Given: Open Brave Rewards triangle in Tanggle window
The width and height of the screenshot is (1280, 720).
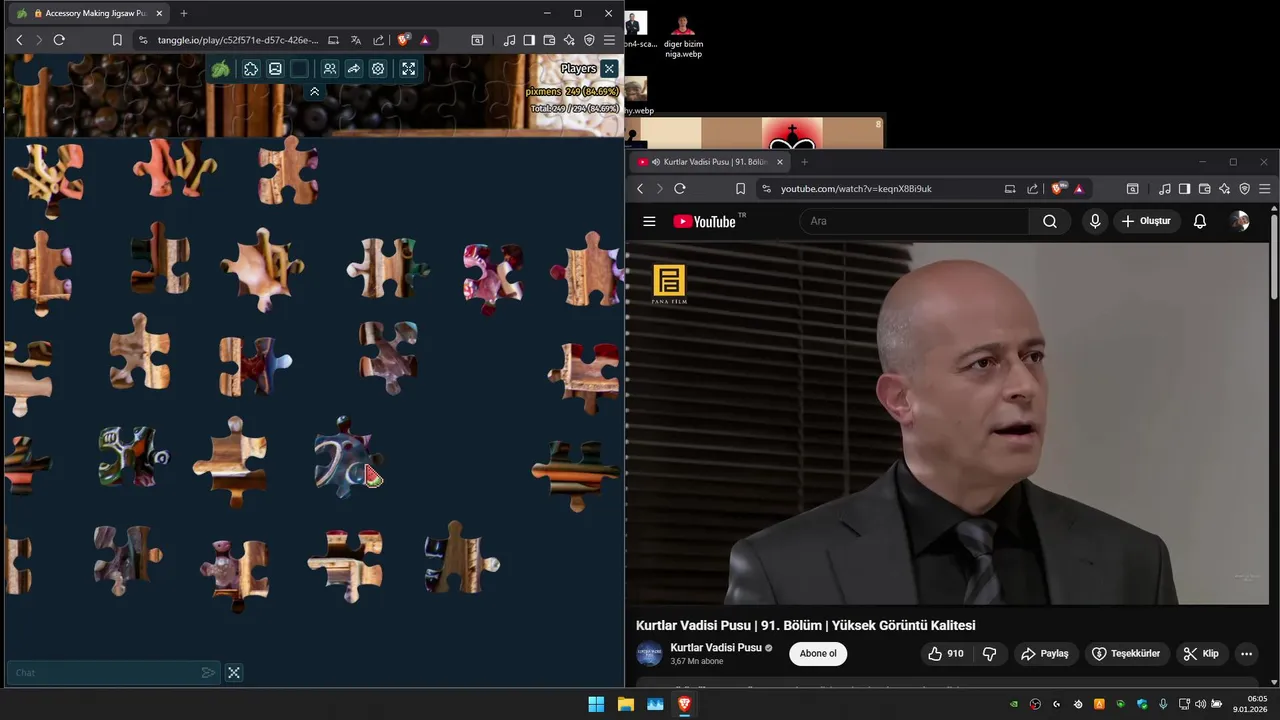Looking at the screenshot, I should [425, 40].
